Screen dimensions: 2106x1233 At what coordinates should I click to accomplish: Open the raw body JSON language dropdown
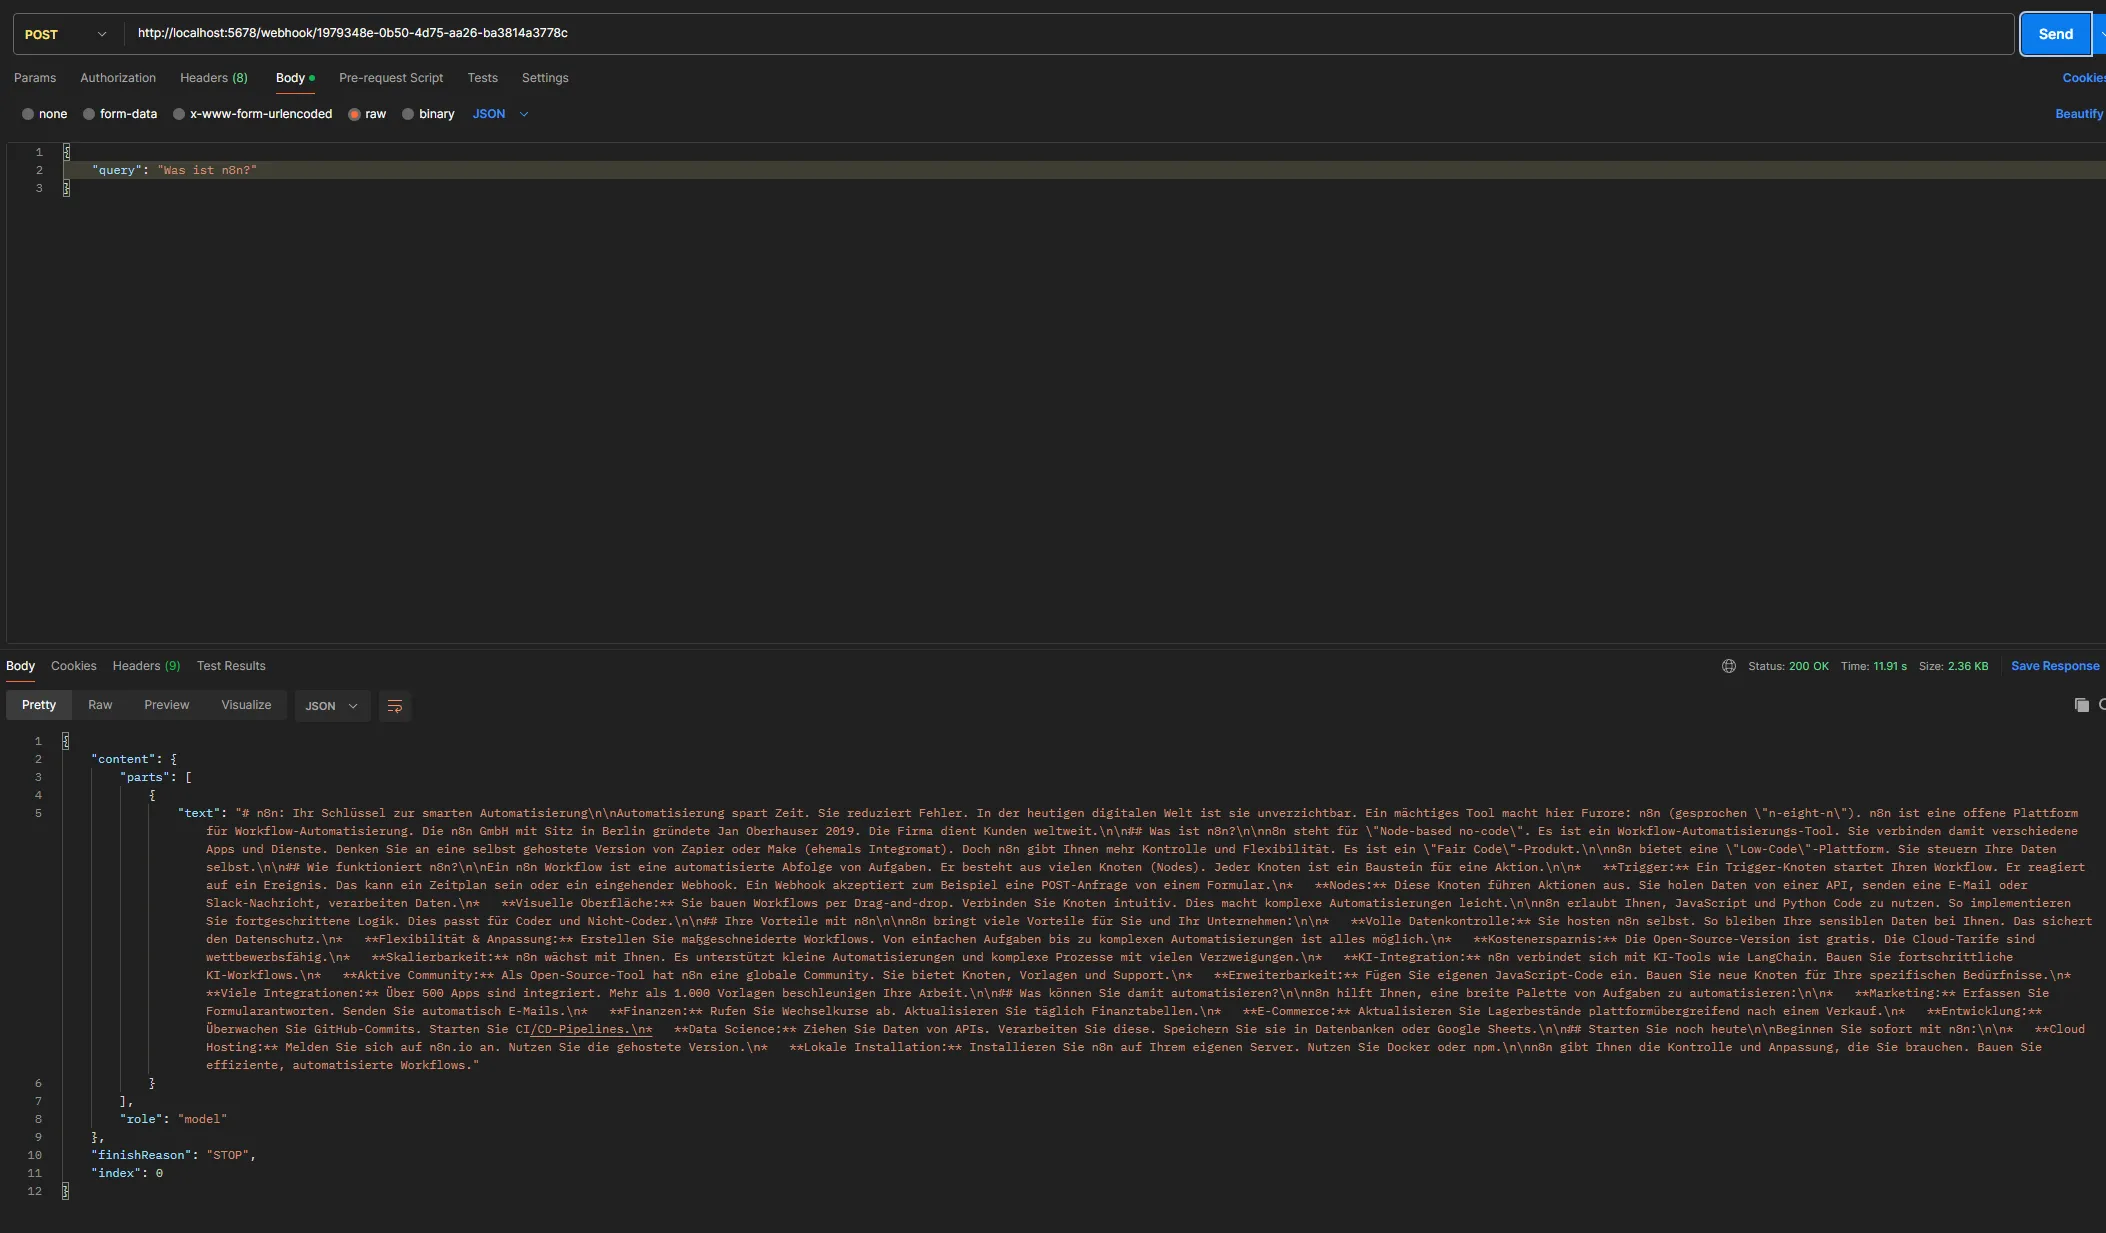(x=500, y=114)
